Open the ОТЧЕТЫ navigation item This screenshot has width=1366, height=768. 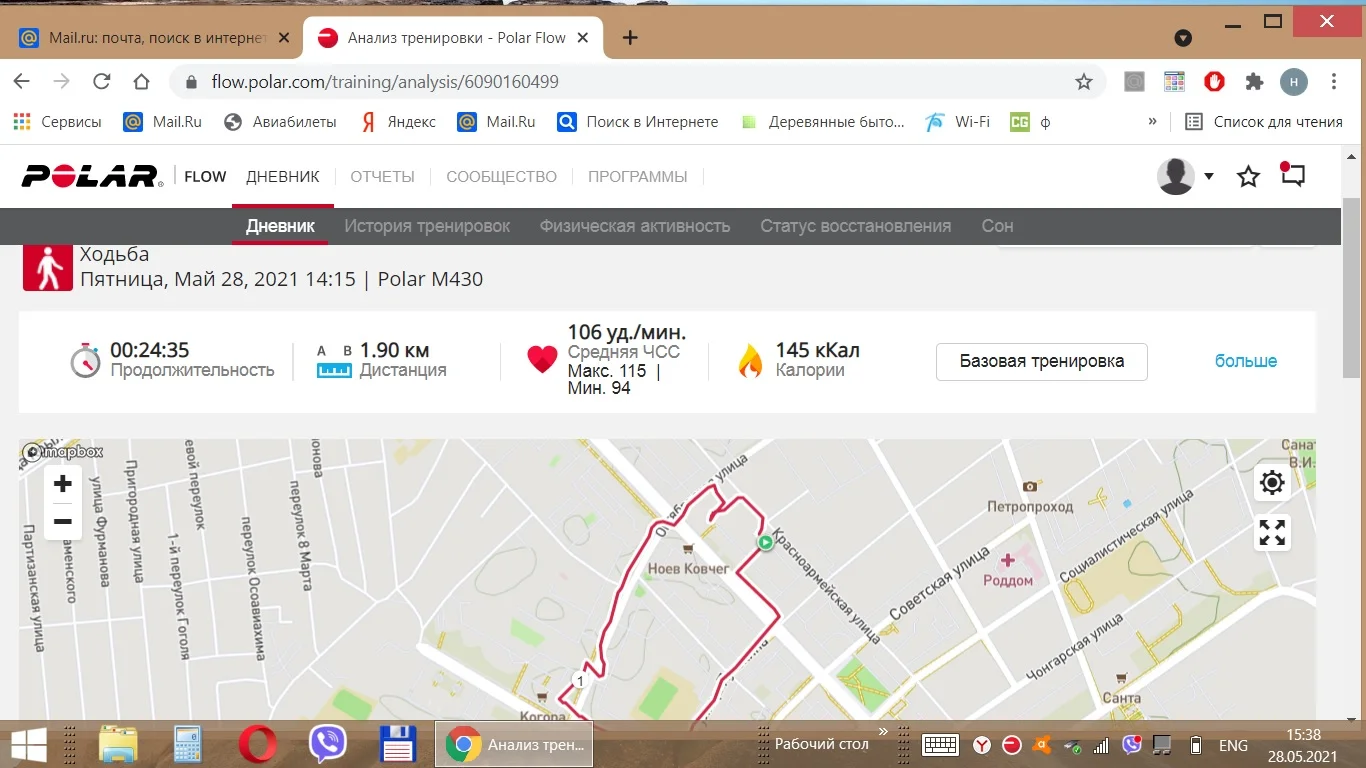click(x=382, y=177)
